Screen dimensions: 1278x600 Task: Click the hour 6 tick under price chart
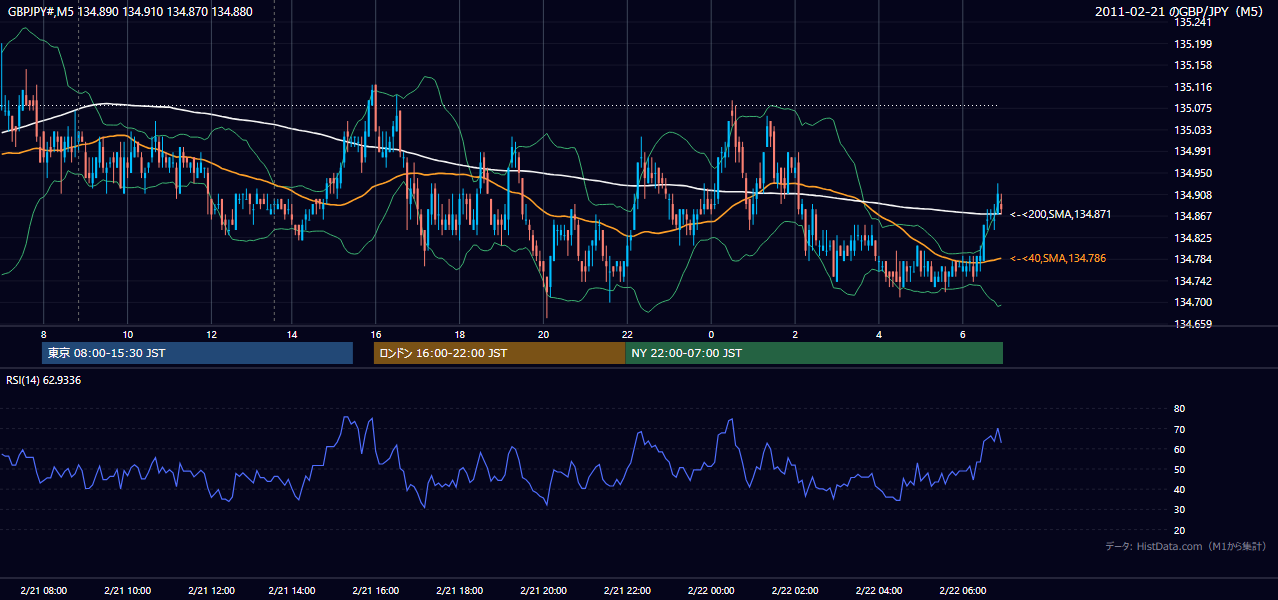pyautogui.click(x=961, y=334)
